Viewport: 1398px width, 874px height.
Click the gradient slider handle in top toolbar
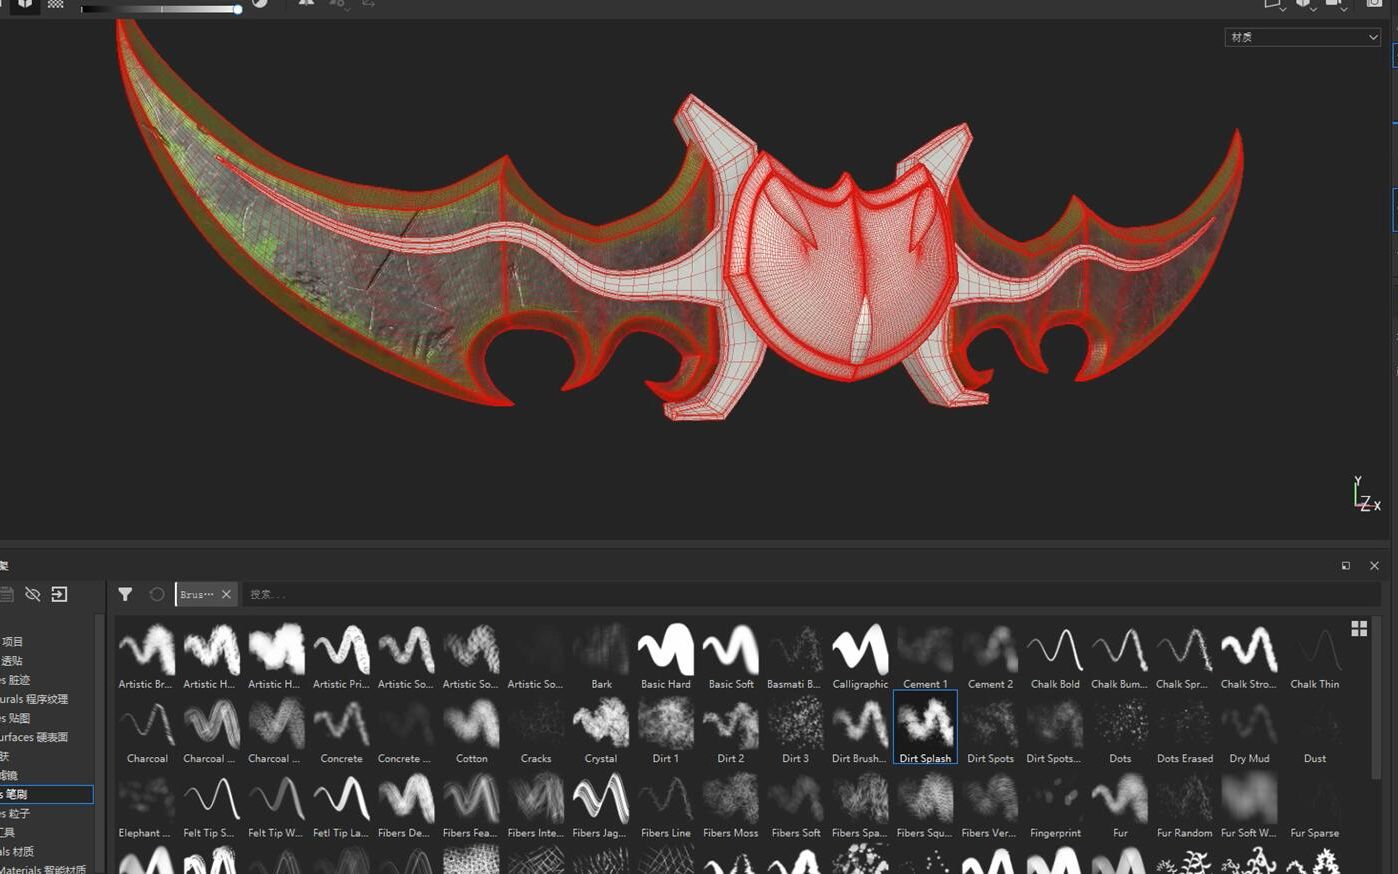tap(238, 9)
